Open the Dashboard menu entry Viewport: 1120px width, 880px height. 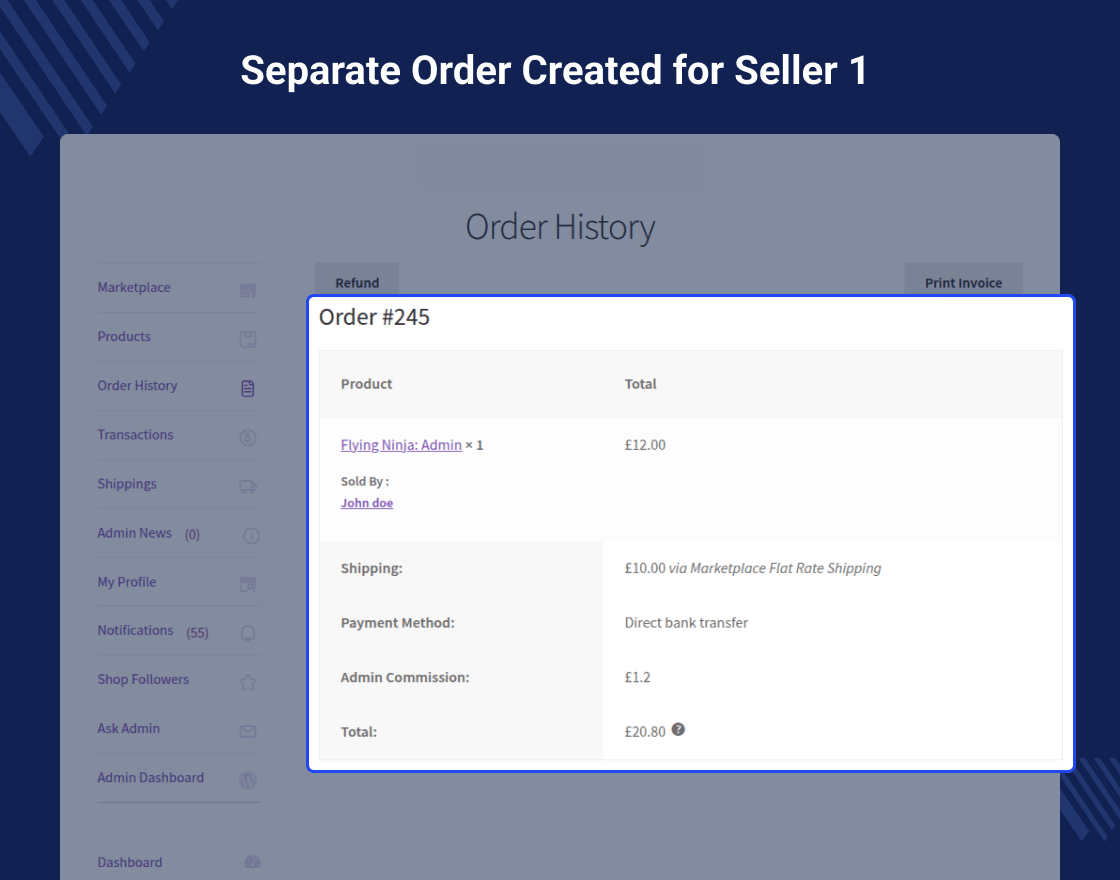click(x=130, y=862)
